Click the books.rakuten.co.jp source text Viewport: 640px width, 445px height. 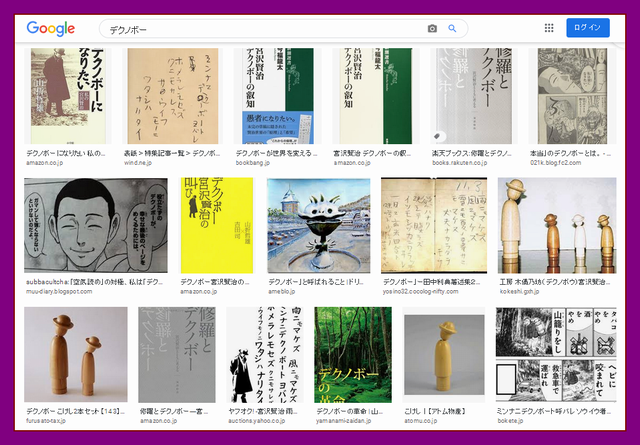pyautogui.click(x=460, y=162)
